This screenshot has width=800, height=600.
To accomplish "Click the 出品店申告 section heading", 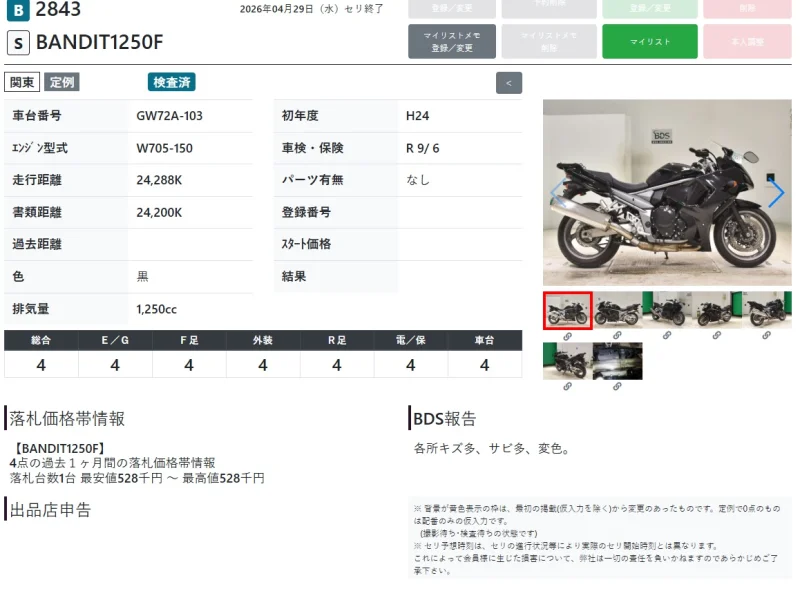I will (50, 510).
